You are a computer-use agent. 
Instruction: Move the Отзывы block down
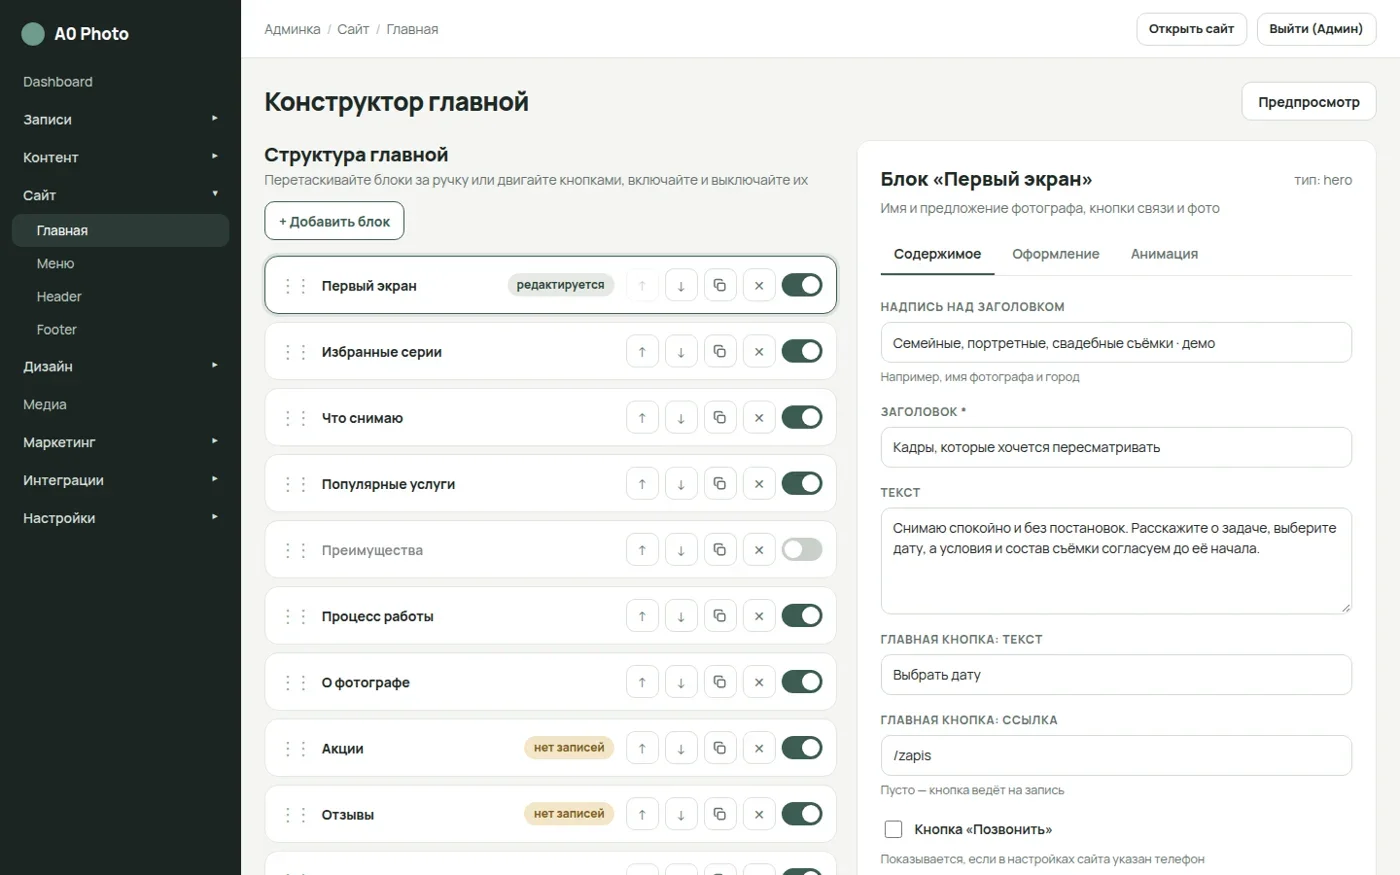(681, 814)
